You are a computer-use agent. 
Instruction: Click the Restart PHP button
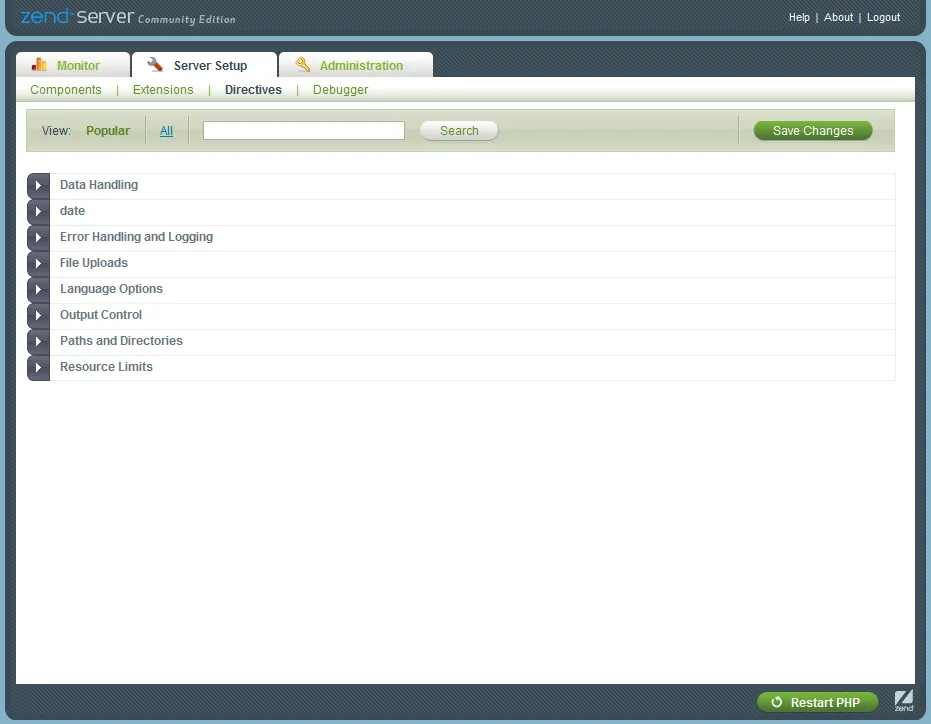point(817,703)
